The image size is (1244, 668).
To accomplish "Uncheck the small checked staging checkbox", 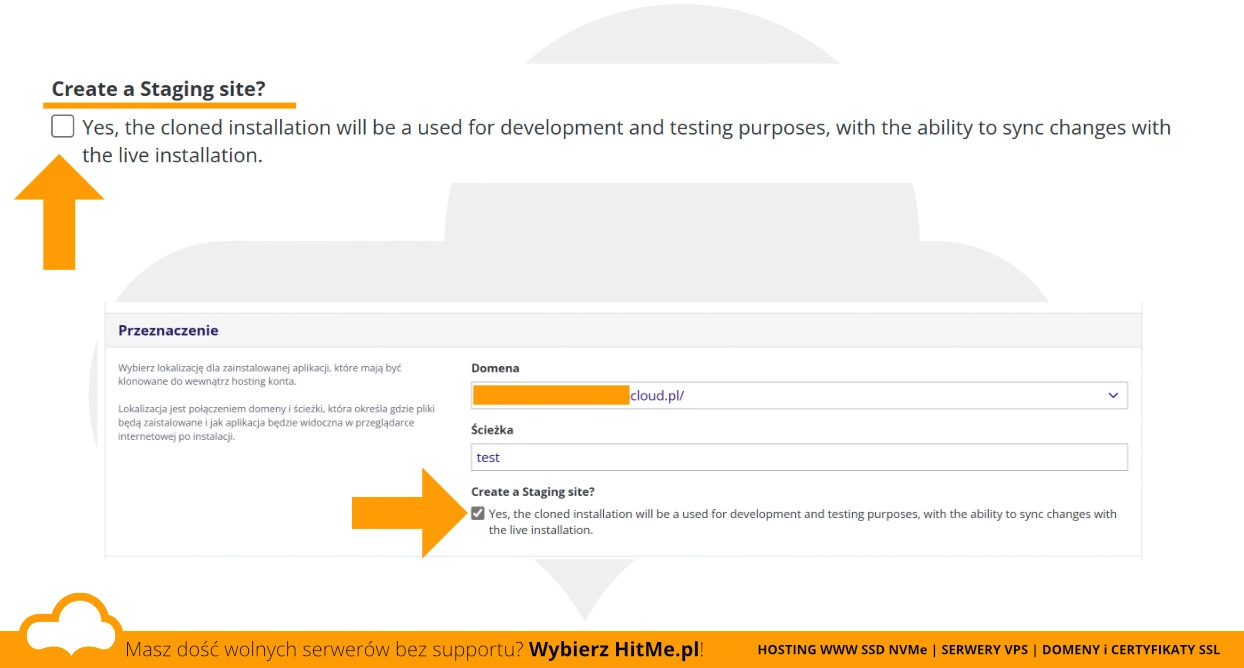I will [478, 513].
